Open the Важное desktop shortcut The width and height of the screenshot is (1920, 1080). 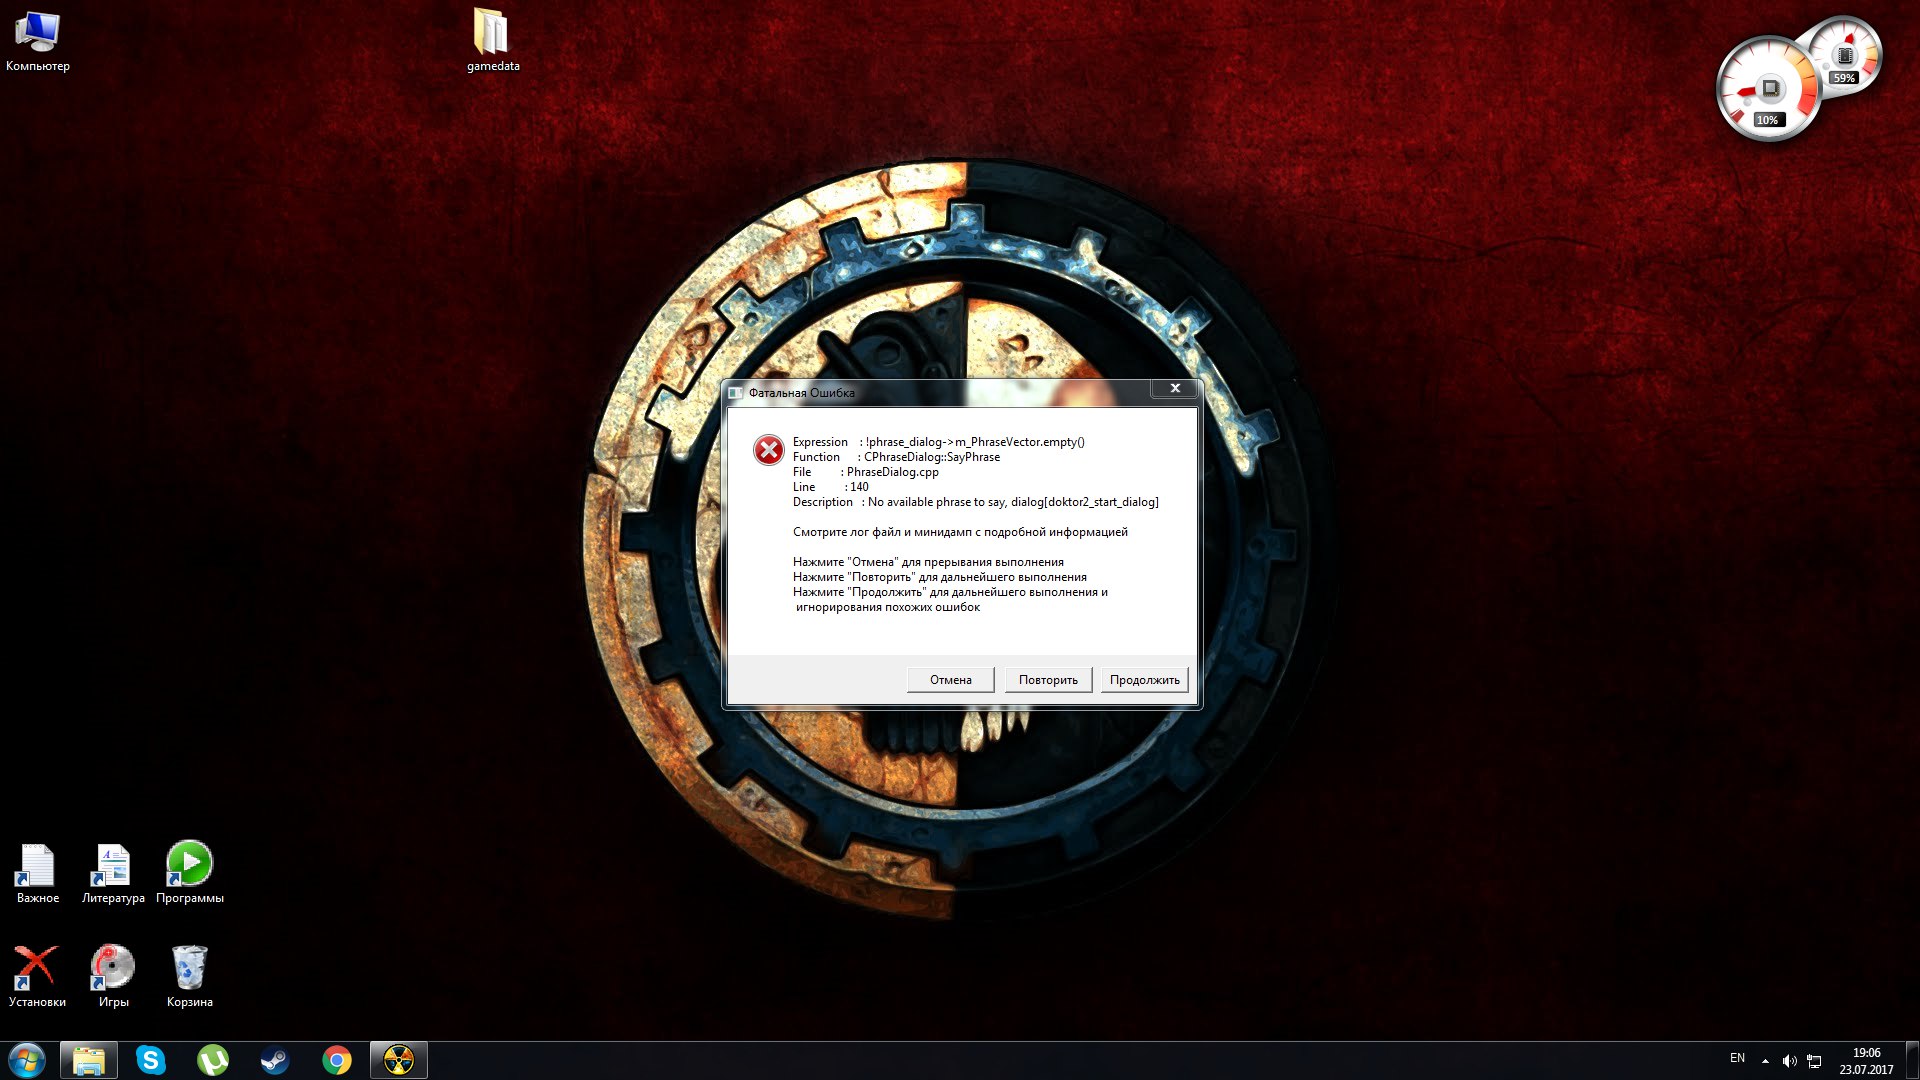point(37,874)
